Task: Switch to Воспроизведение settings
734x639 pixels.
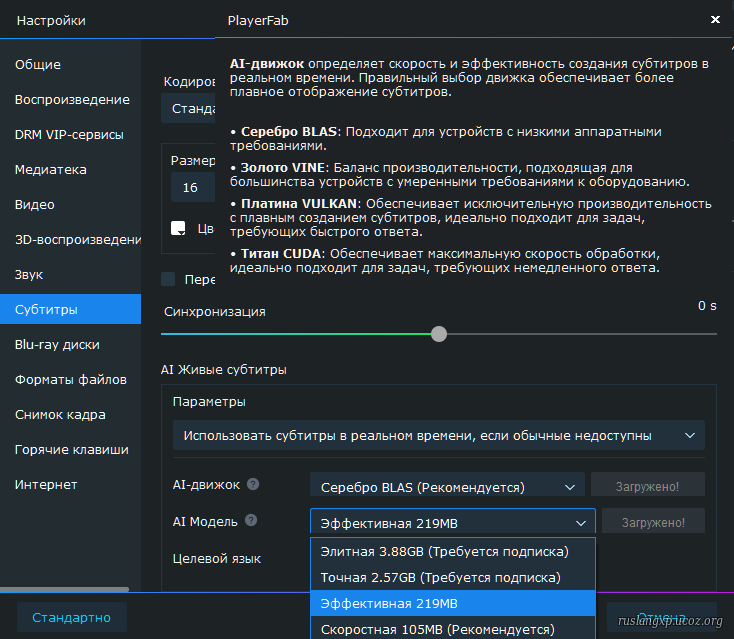Action: (x=71, y=100)
